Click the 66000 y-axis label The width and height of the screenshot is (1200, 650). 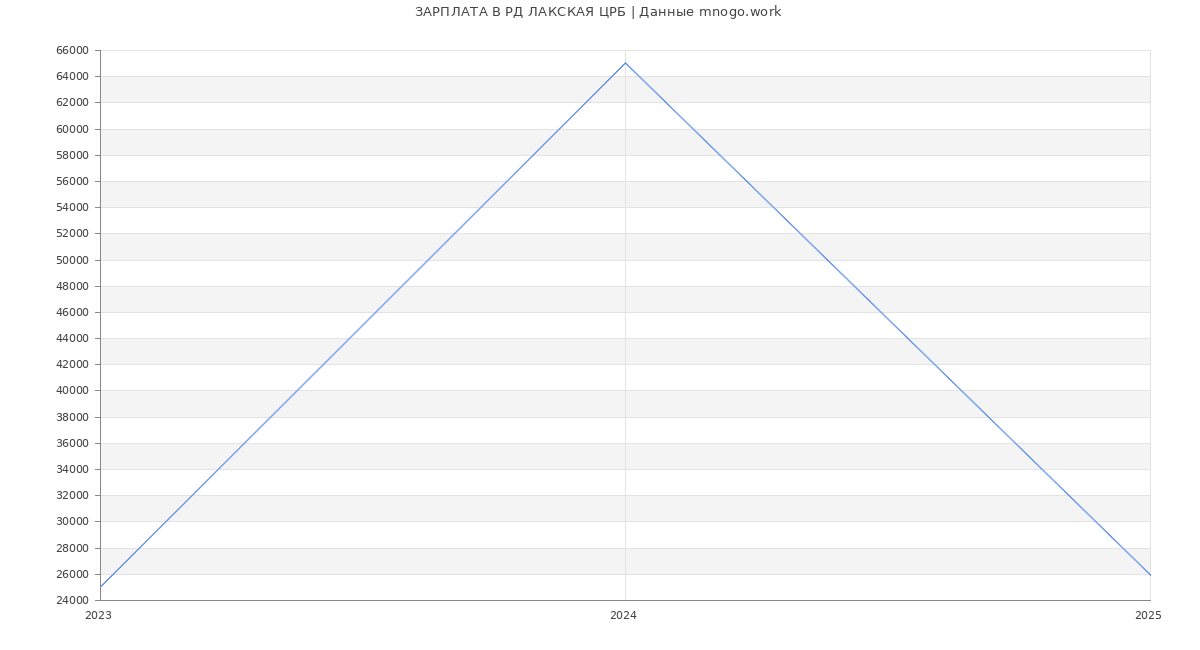(72, 51)
